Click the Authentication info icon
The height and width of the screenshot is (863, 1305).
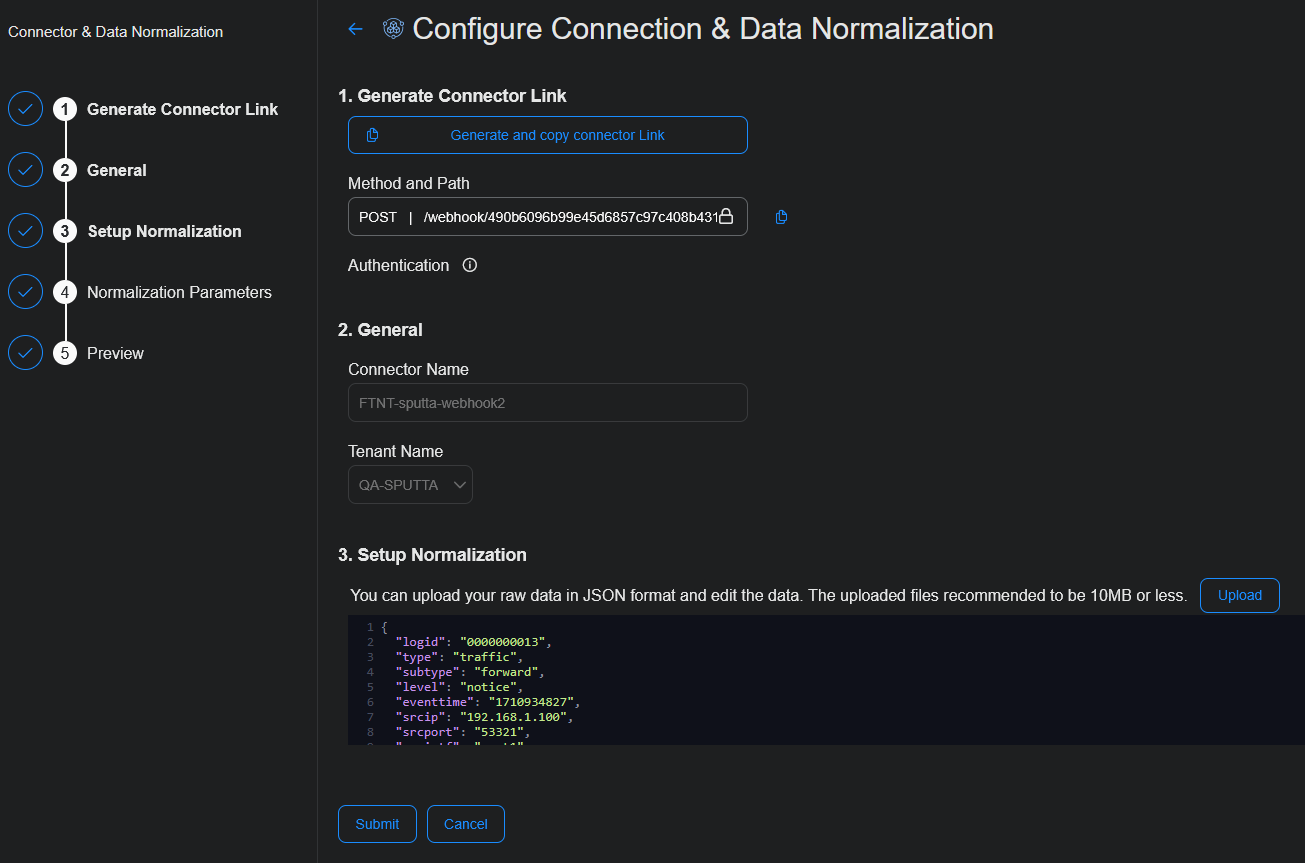(x=470, y=265)
